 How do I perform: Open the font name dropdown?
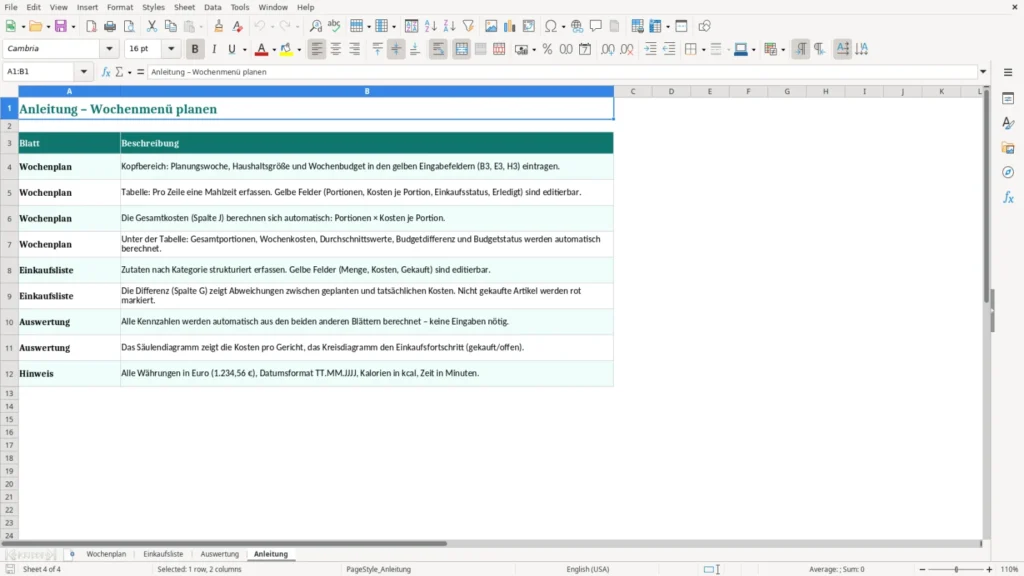pos(109,48)
